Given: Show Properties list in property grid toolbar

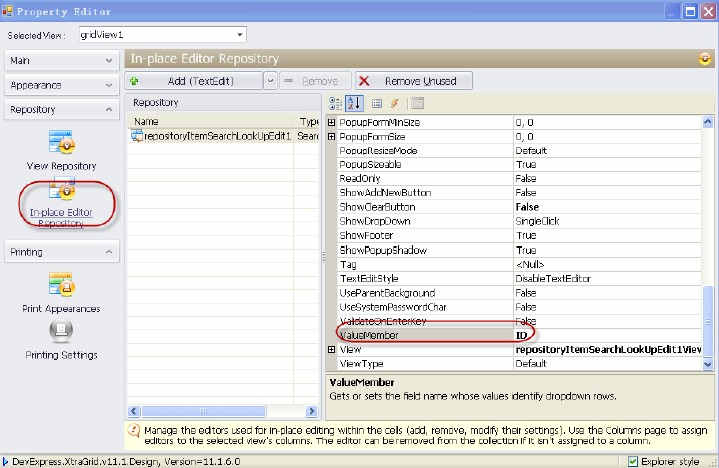Looking at the screenshot, I should [x=377, y=104].
